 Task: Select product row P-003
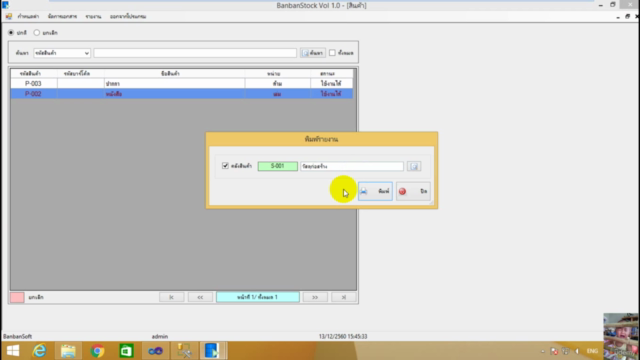pyautogui.click(x=182, y=83)
